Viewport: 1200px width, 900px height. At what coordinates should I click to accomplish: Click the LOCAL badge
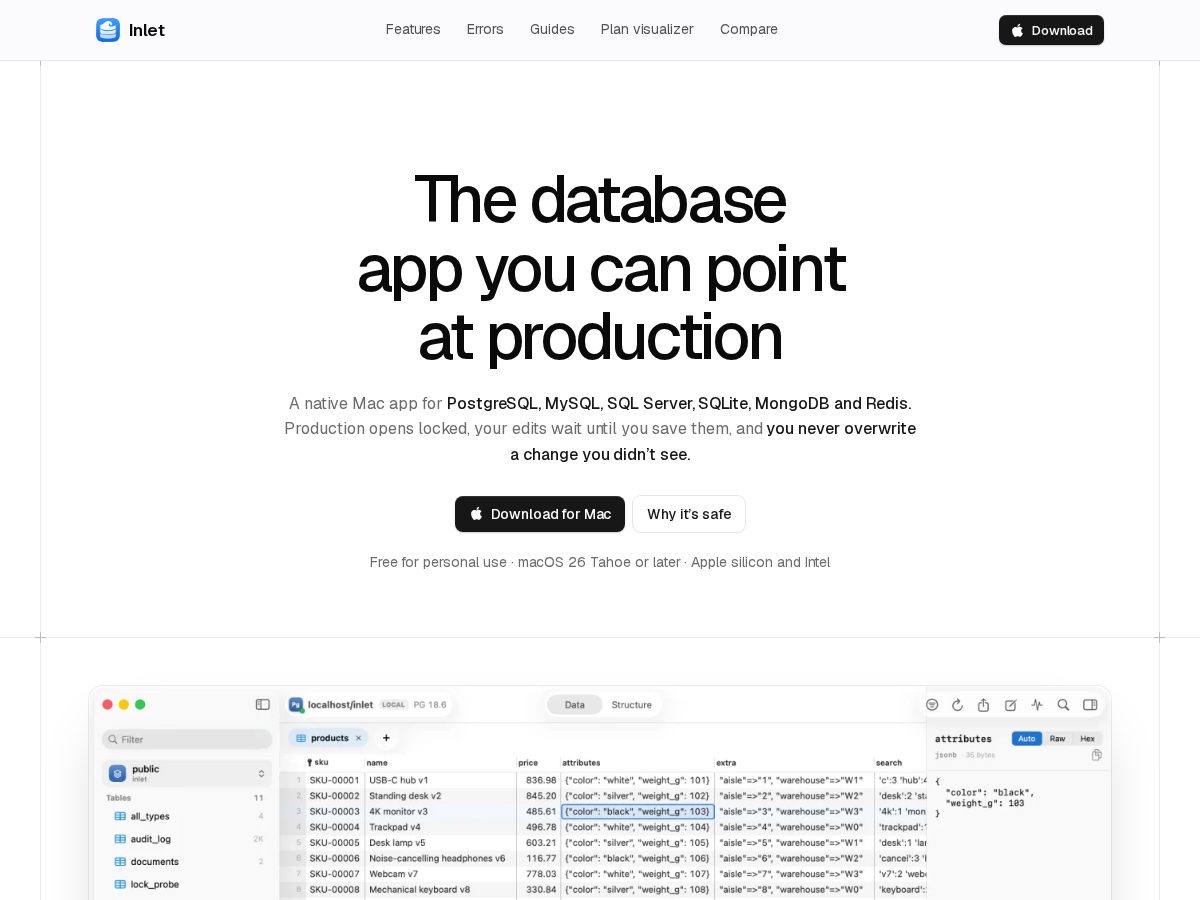click(393, 705)
